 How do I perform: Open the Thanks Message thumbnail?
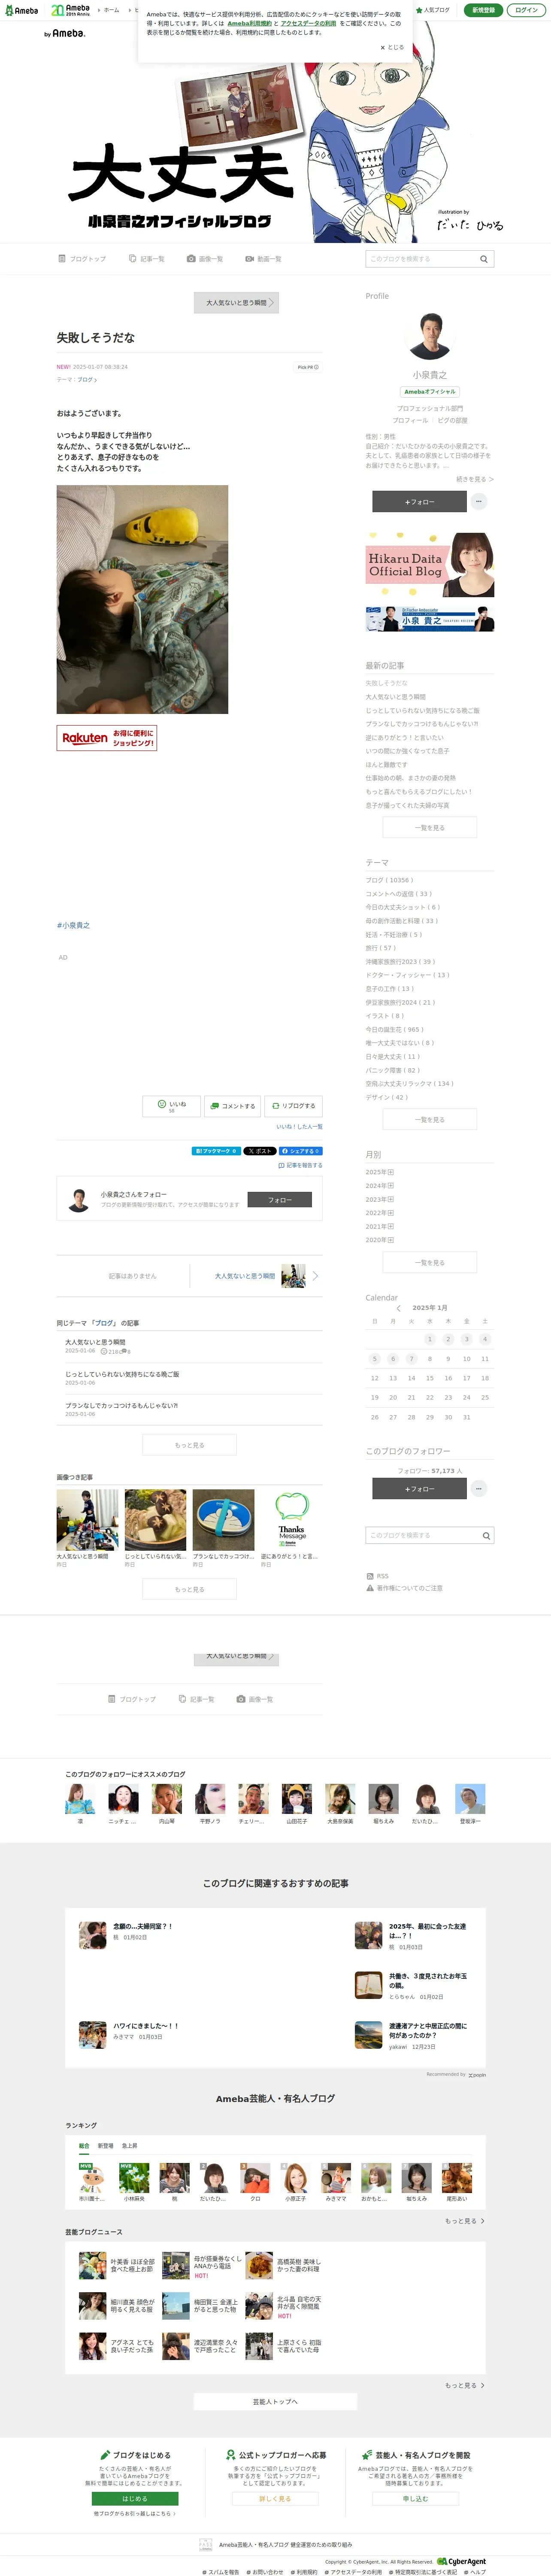(x=292, y=1520)
